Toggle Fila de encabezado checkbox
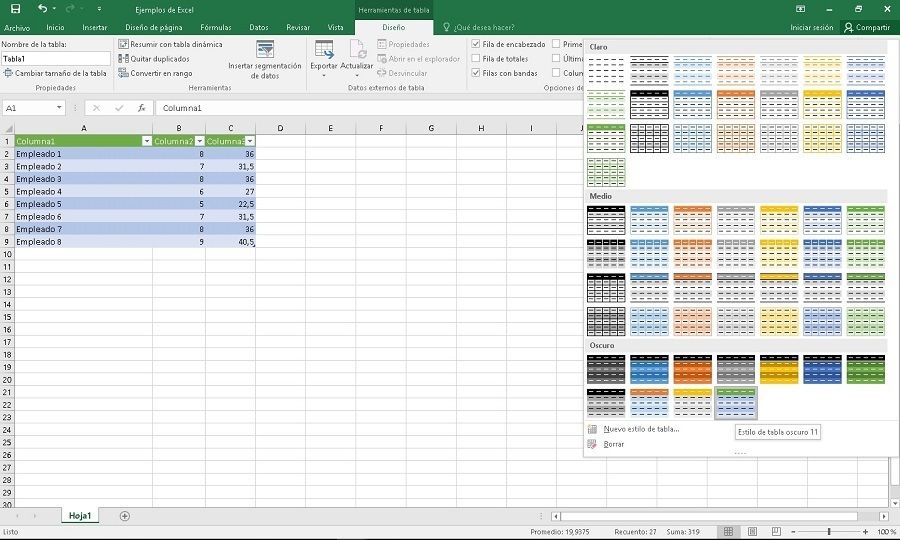This screenshot has height=540, width=900. (x=476, y=44)
